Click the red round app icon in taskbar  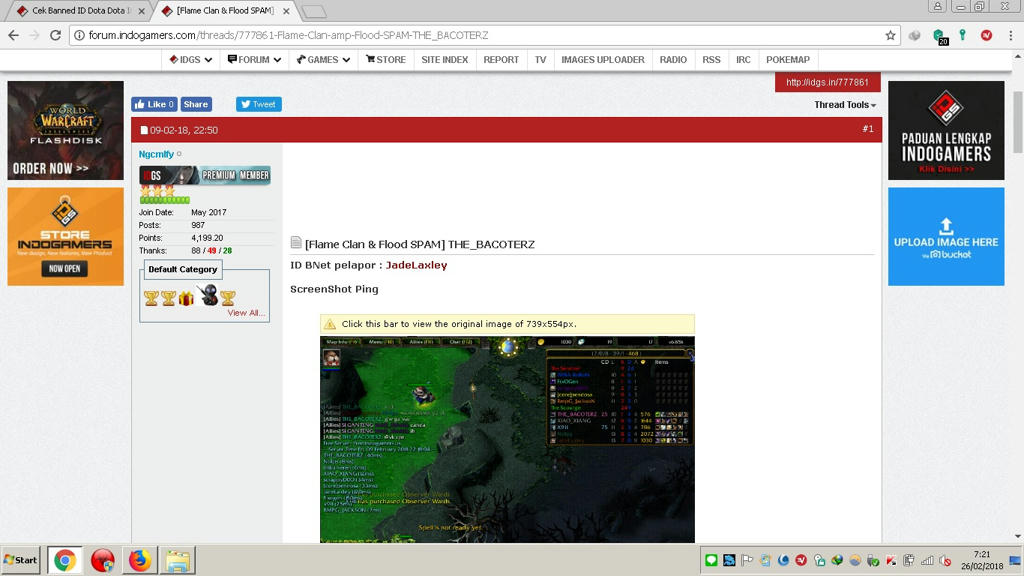(102, 560)
